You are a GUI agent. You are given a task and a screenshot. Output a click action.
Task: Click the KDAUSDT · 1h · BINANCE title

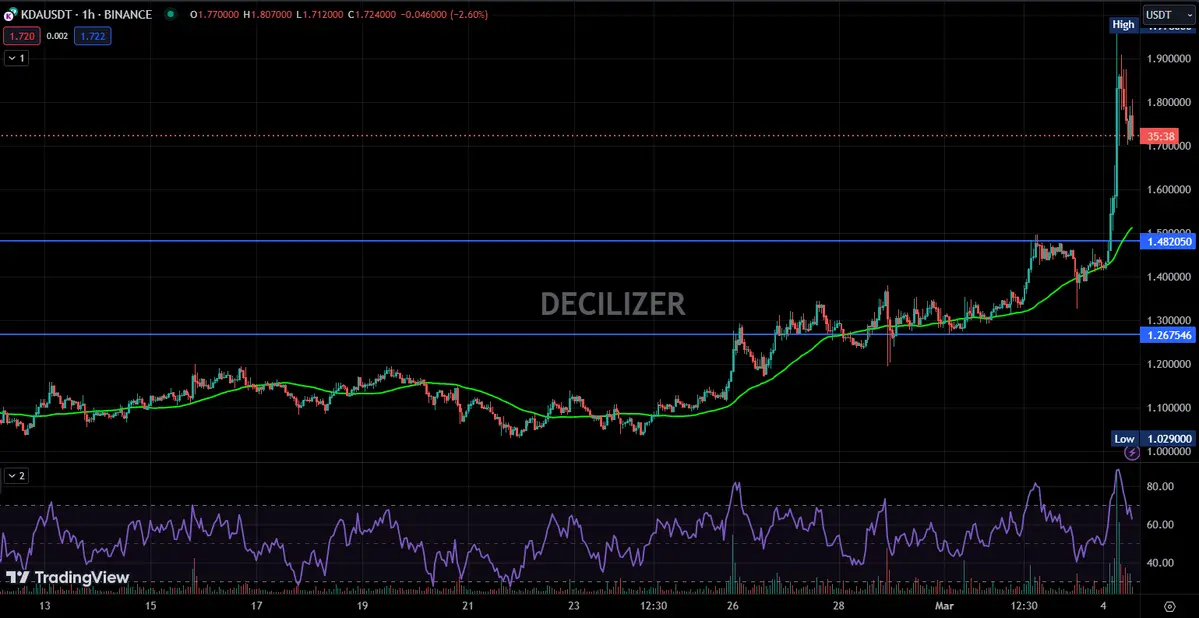pos(86,15)
